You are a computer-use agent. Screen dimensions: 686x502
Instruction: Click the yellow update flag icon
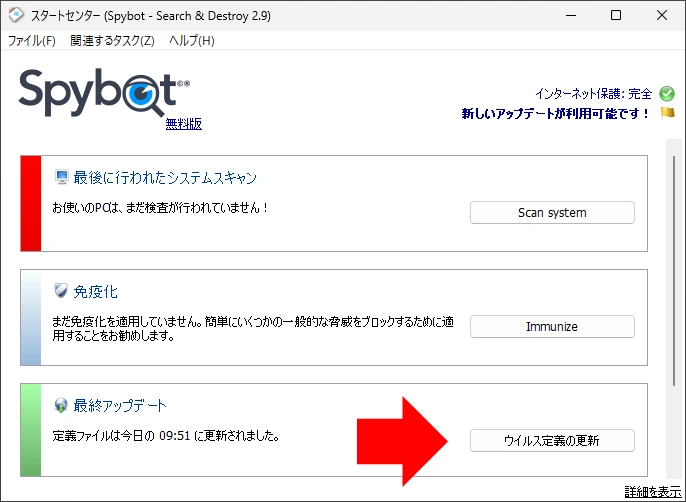(x=667, y=113)
